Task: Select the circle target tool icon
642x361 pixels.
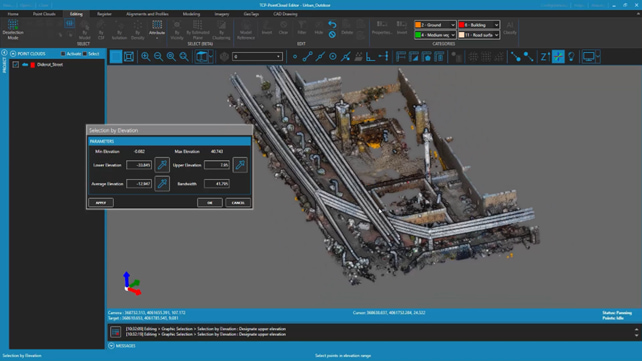Action: 333,56
